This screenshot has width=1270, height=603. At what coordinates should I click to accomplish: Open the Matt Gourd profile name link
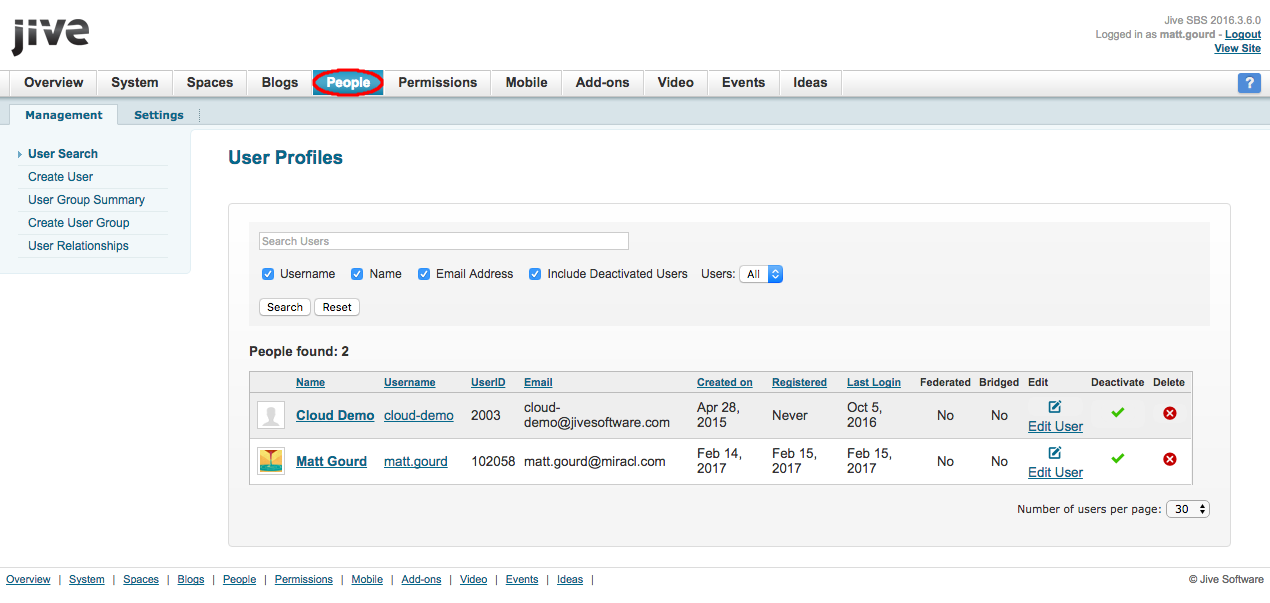tap(331, 461)
